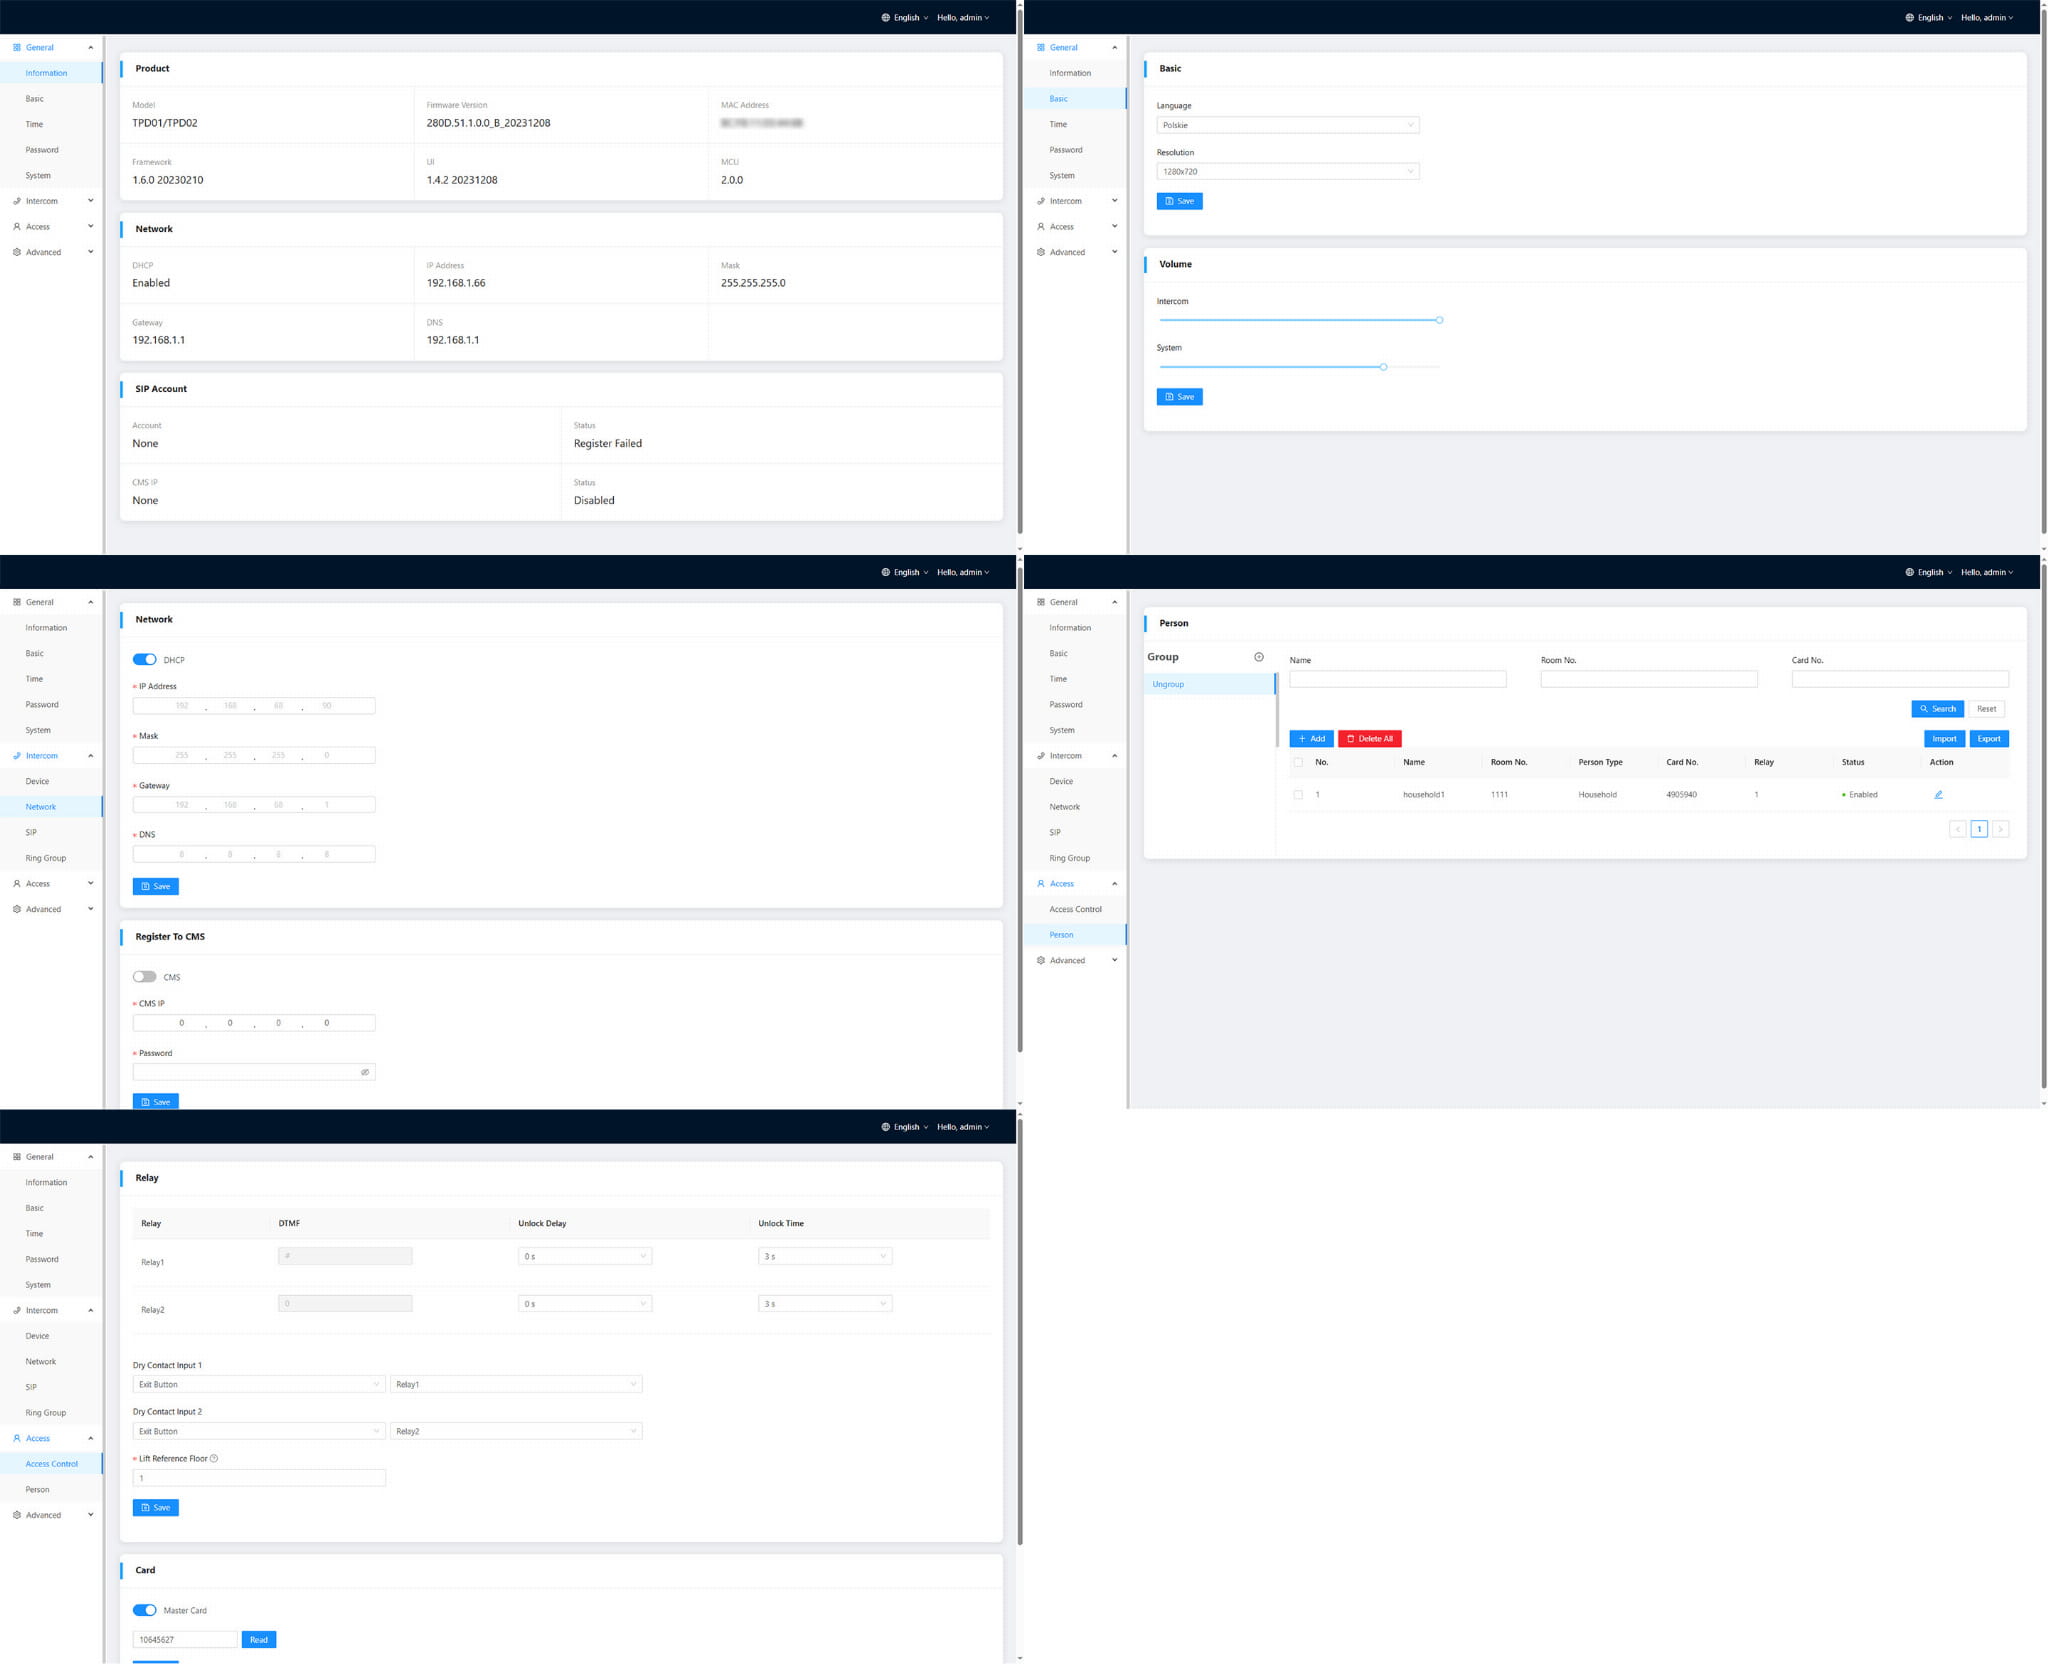Show CMS password with eye icon

(365, 1072)
